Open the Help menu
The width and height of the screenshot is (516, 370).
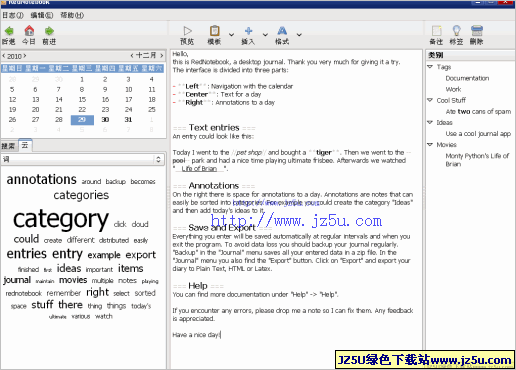pos(72,15)
